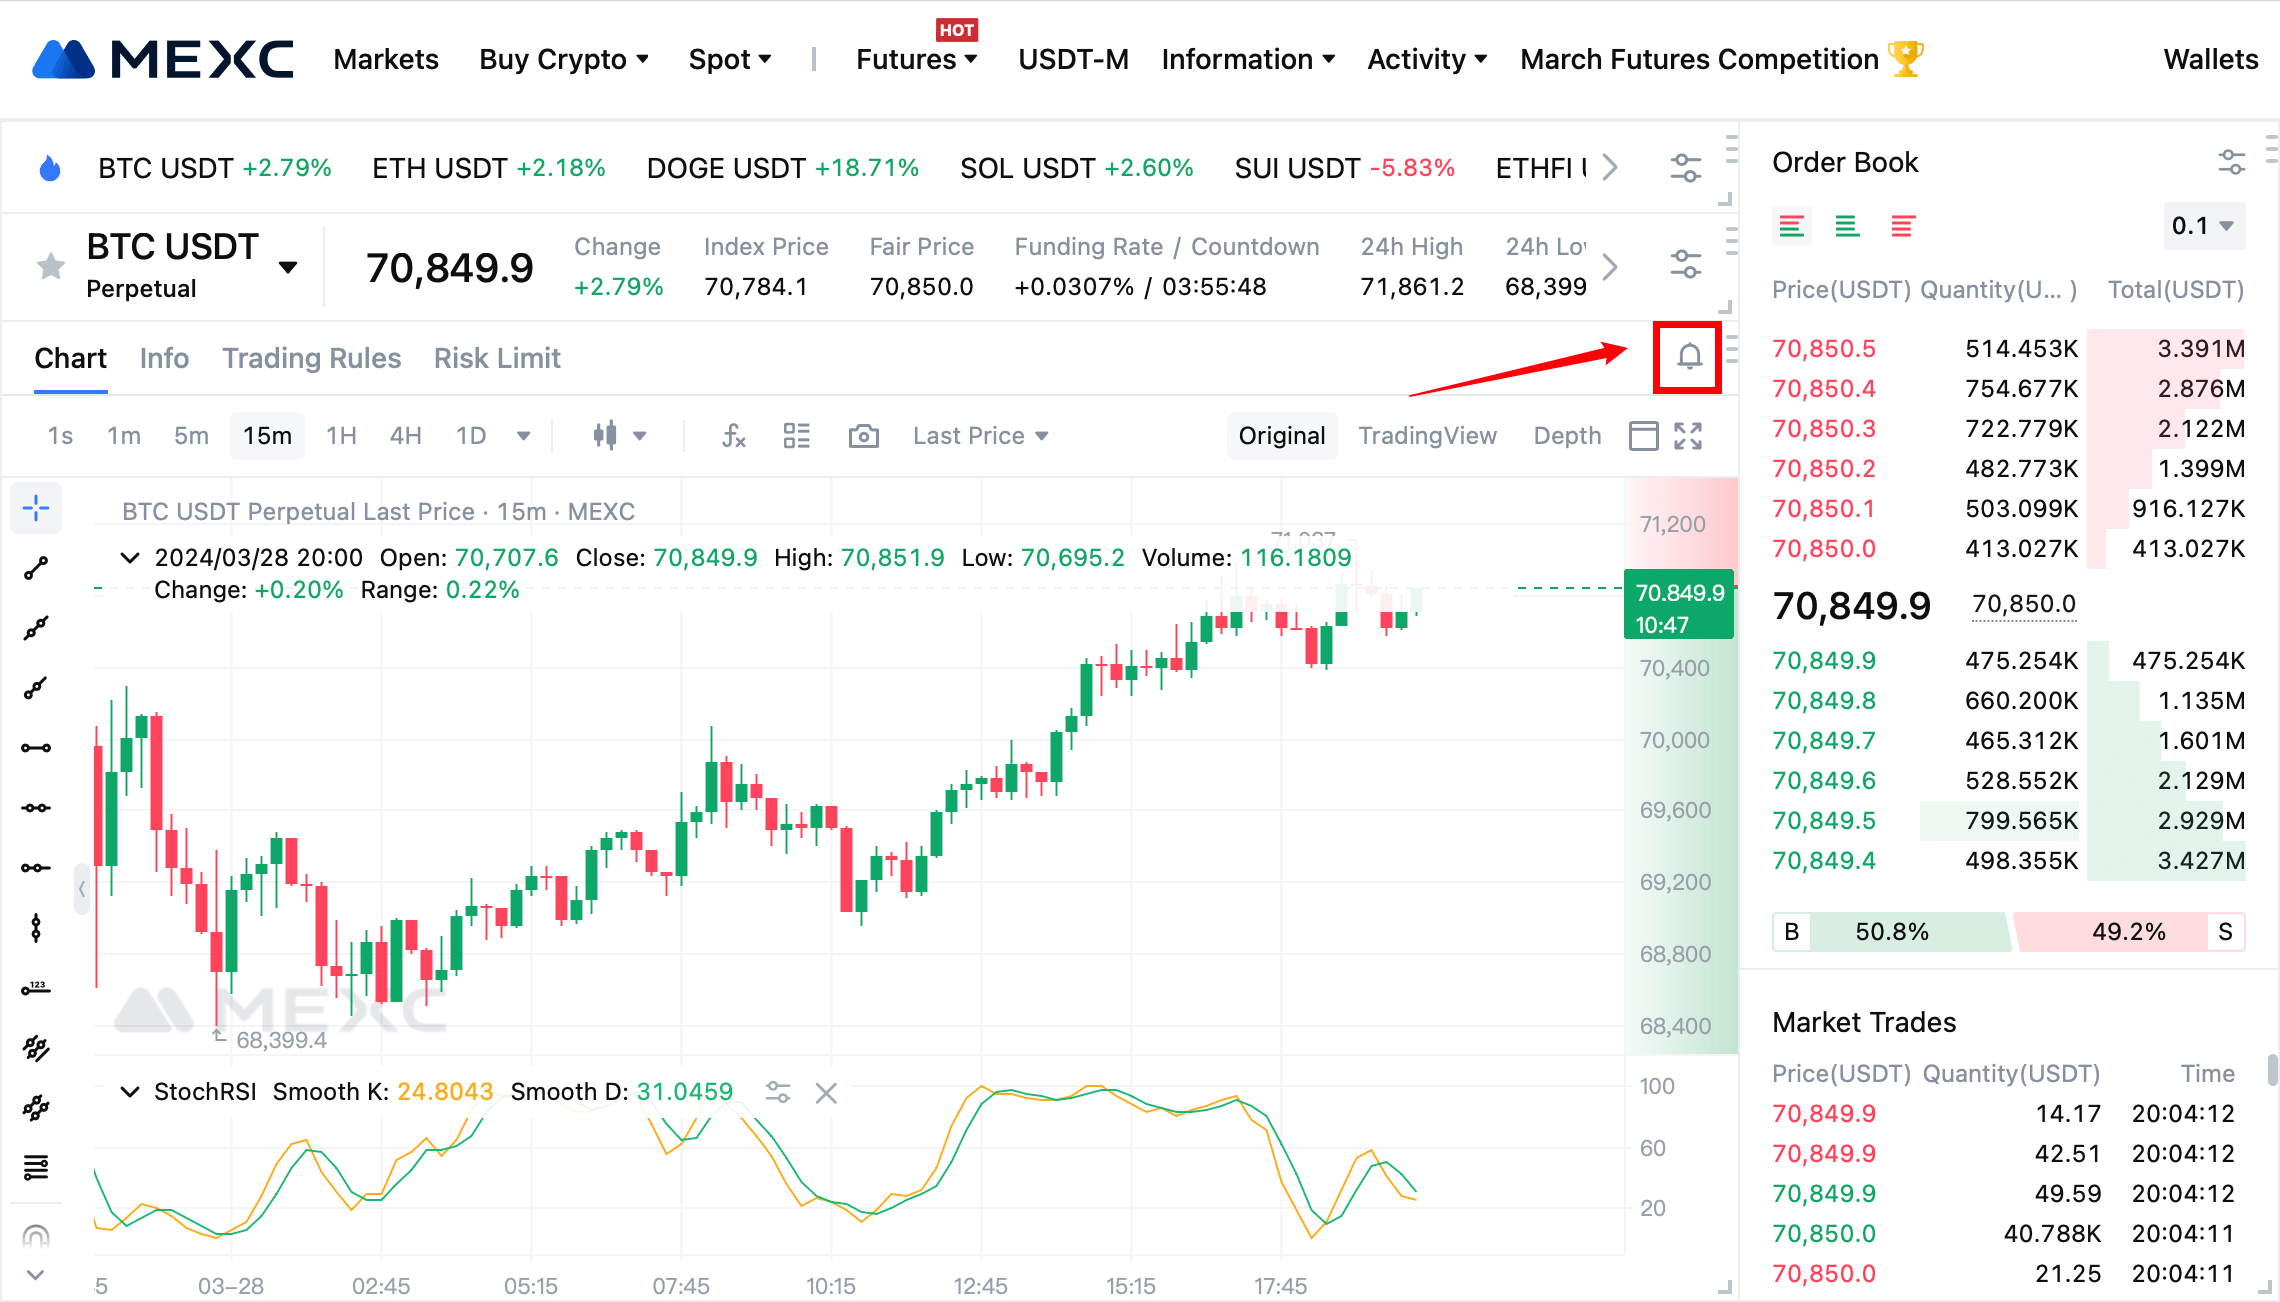The height and width of the screenshot is (1302, 2280).
Task: Open the Last Price type dropdown
Action: coord(980,436)
